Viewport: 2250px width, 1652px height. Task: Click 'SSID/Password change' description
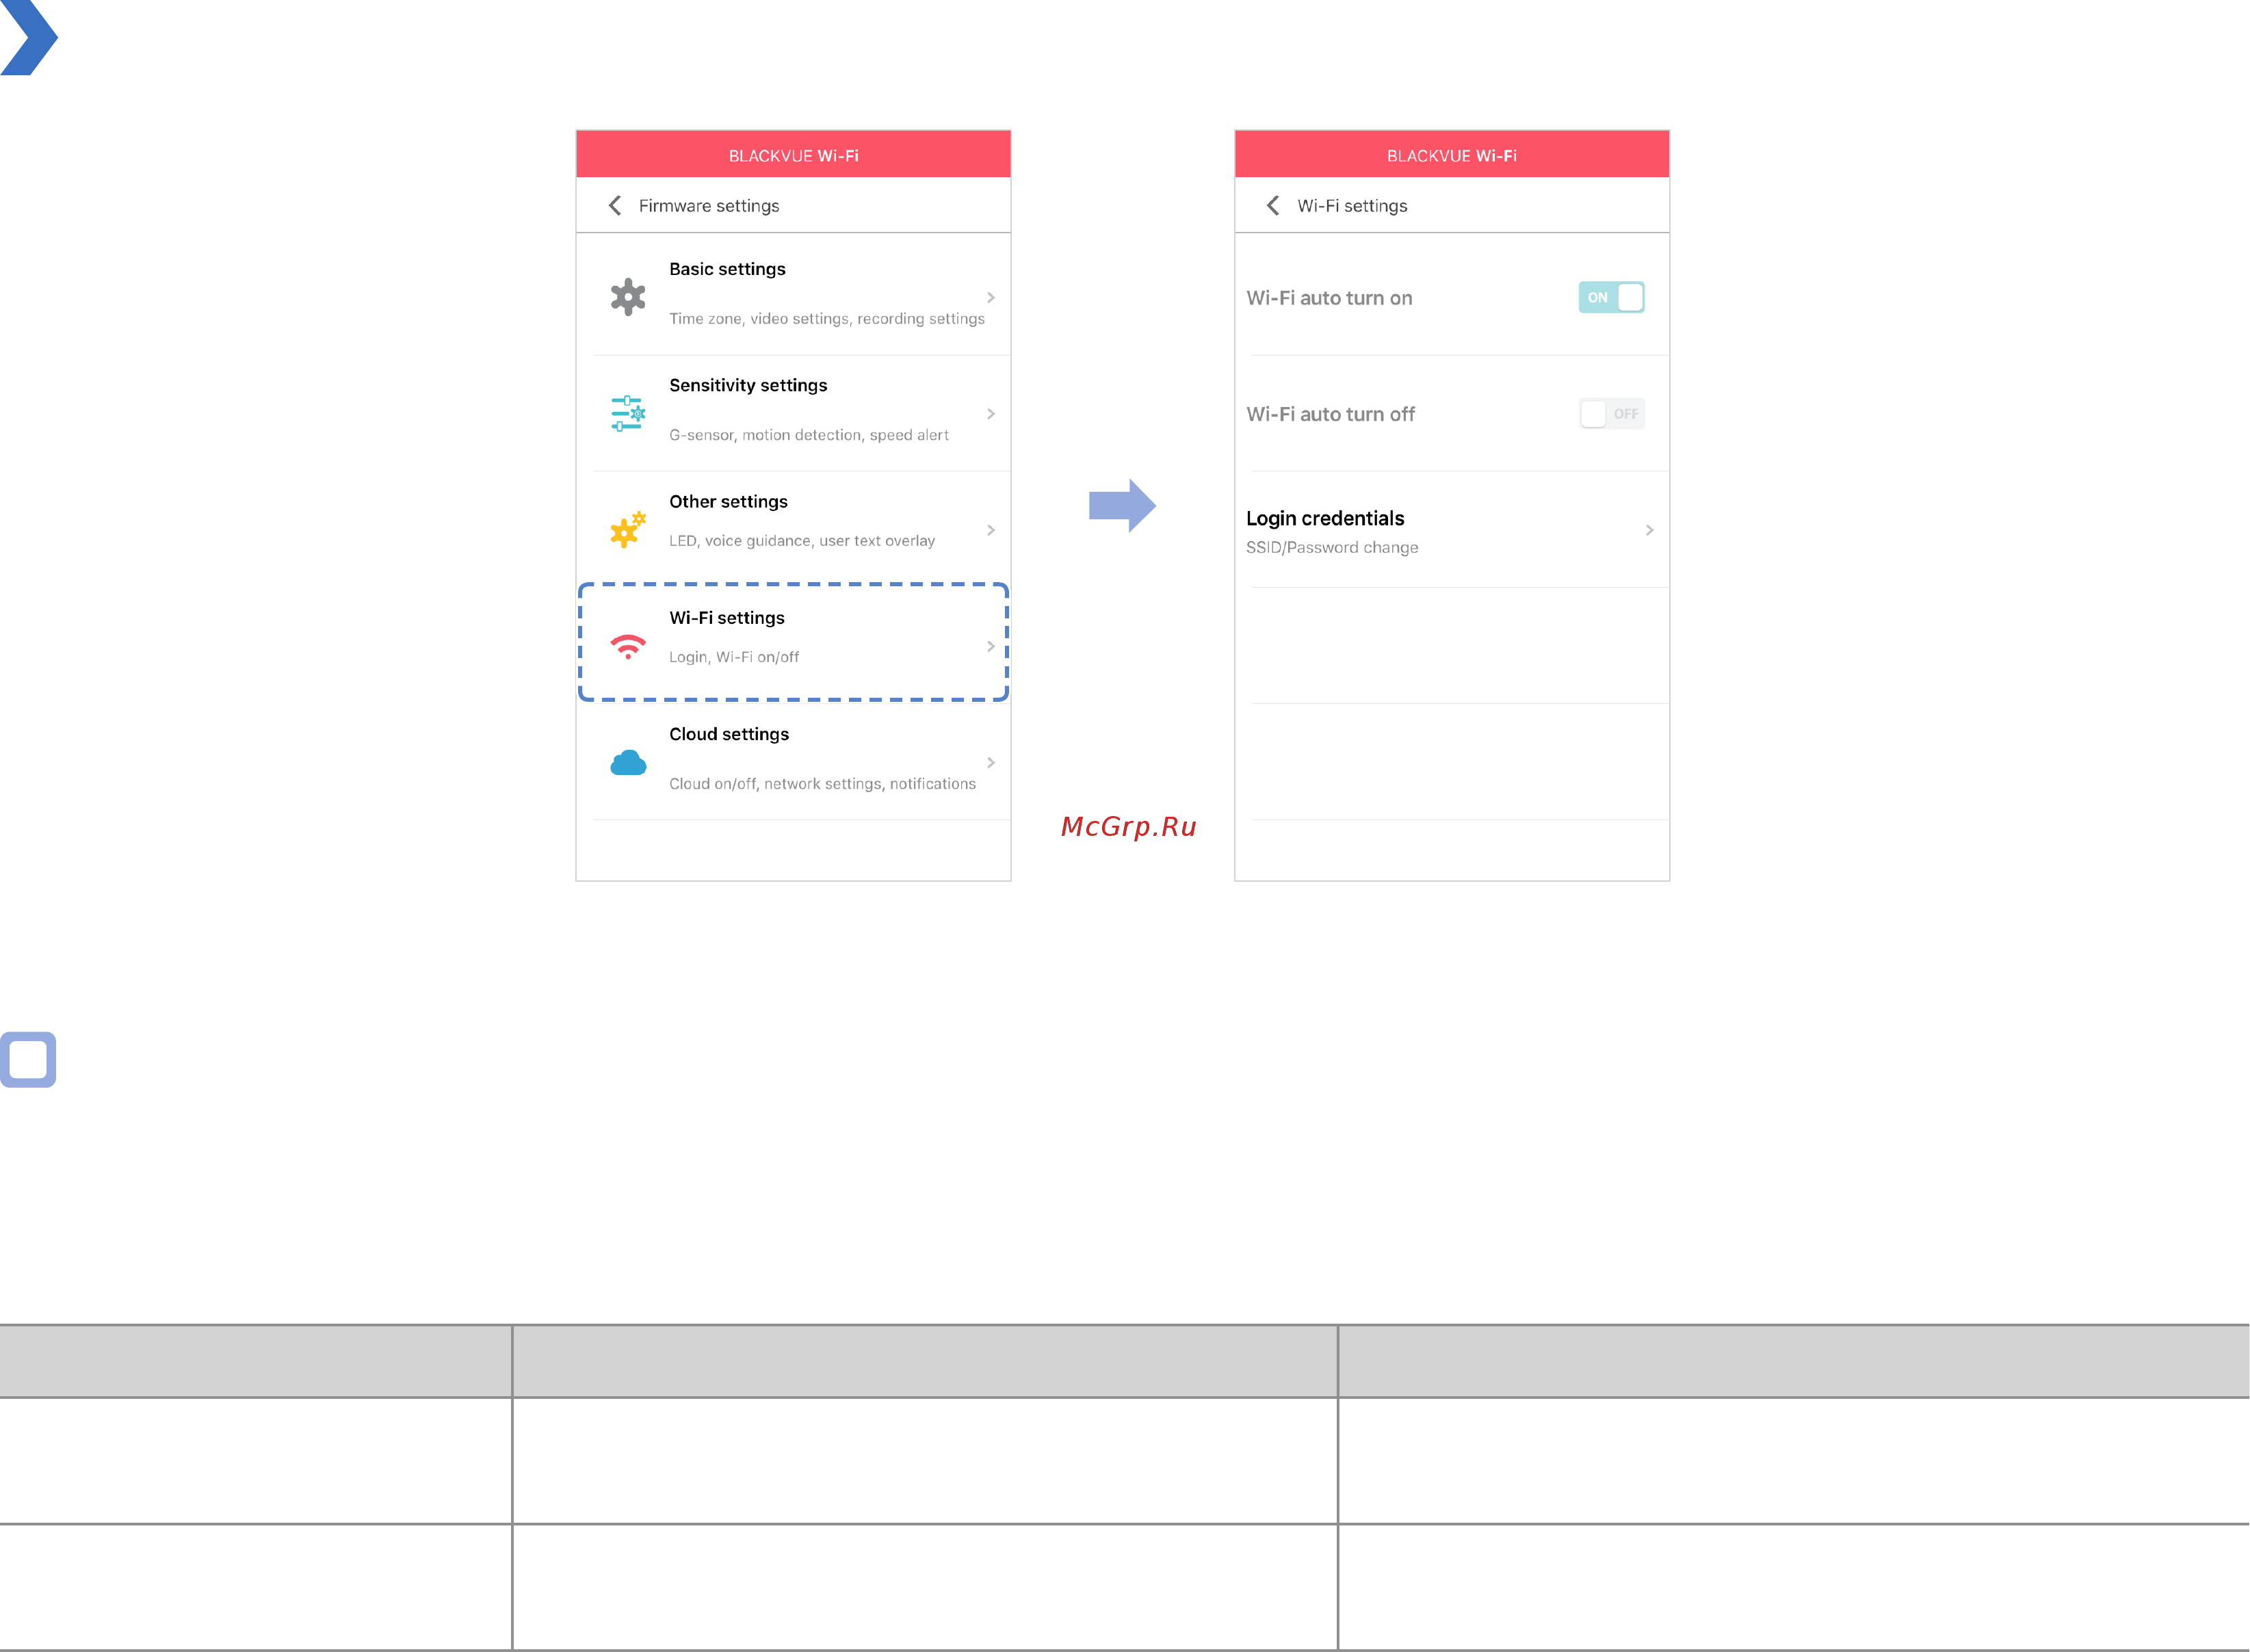[1332, 547]
